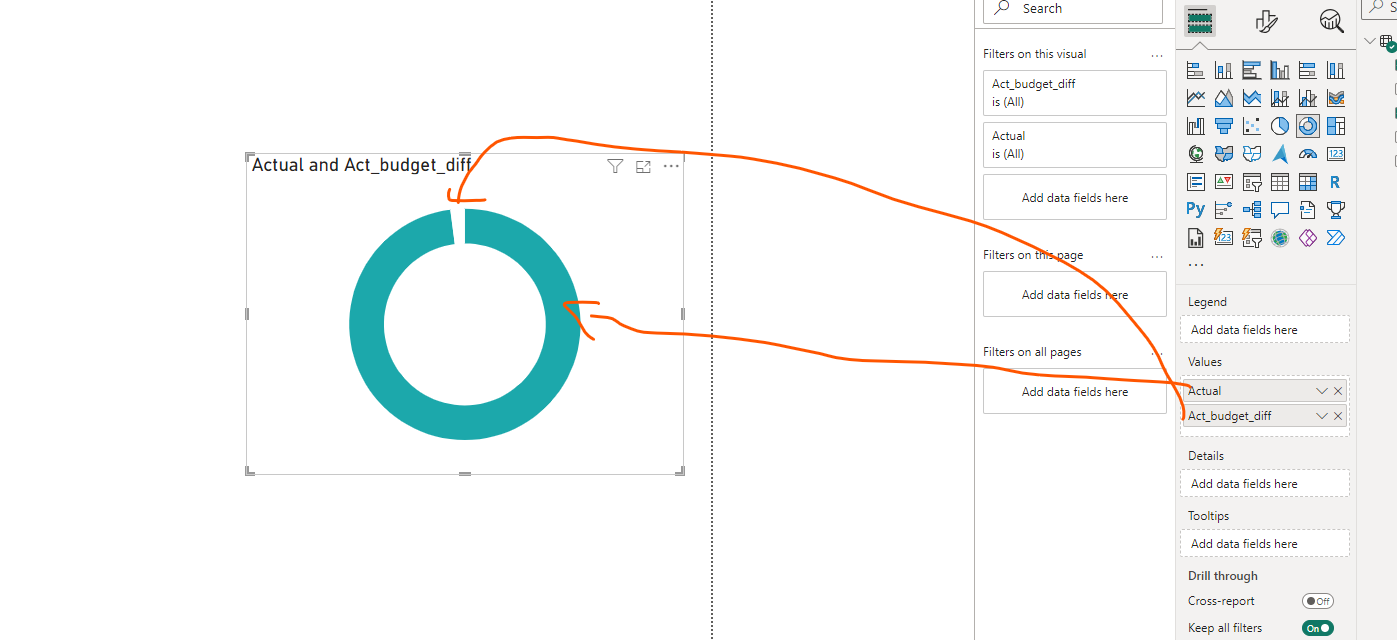Select the Map globe visual

(1195, 154)
